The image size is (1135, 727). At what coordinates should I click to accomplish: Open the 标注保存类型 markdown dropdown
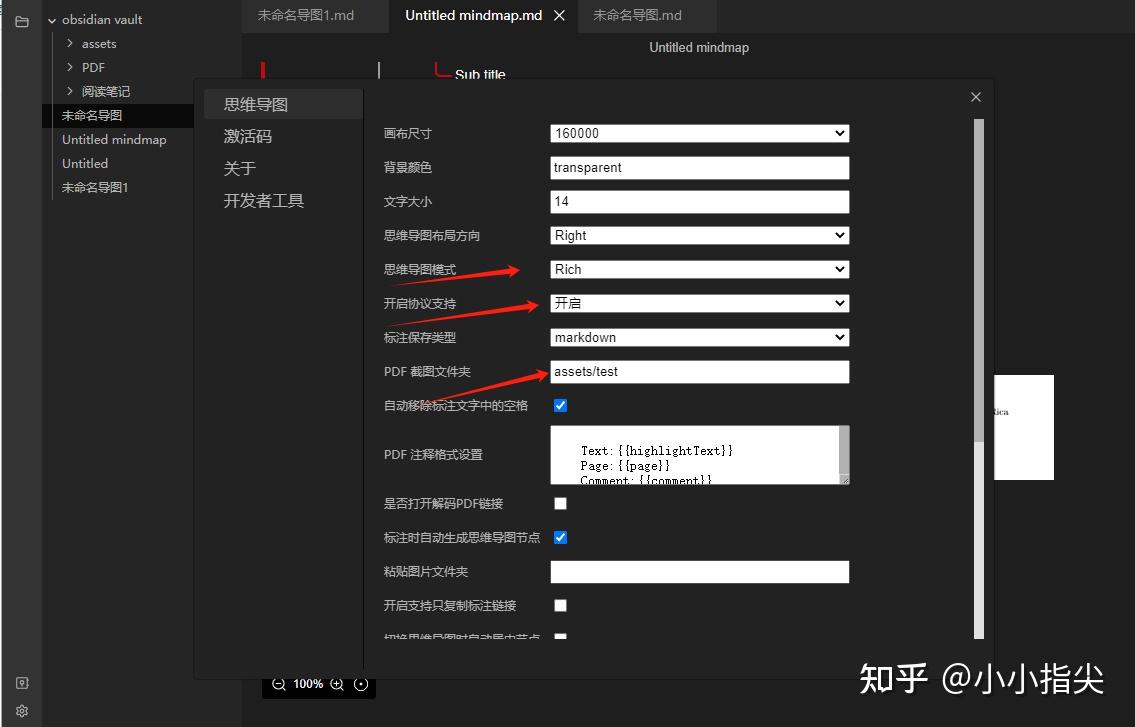698,337
